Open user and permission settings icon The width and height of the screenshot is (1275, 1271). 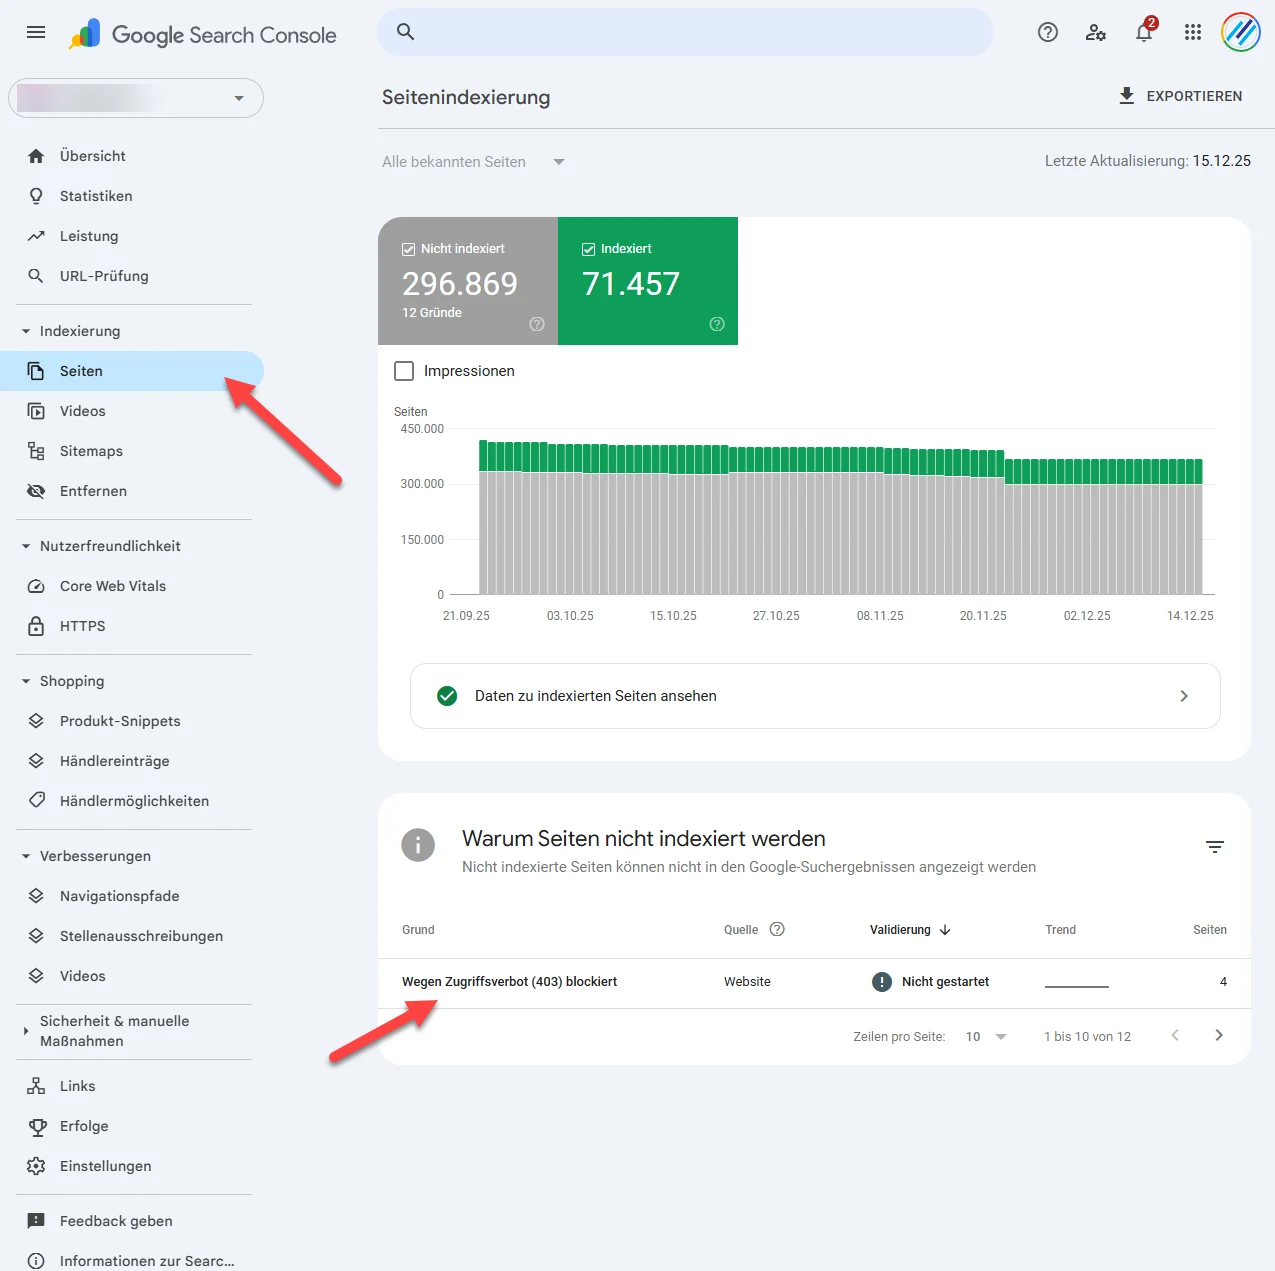click(1096, 32)
